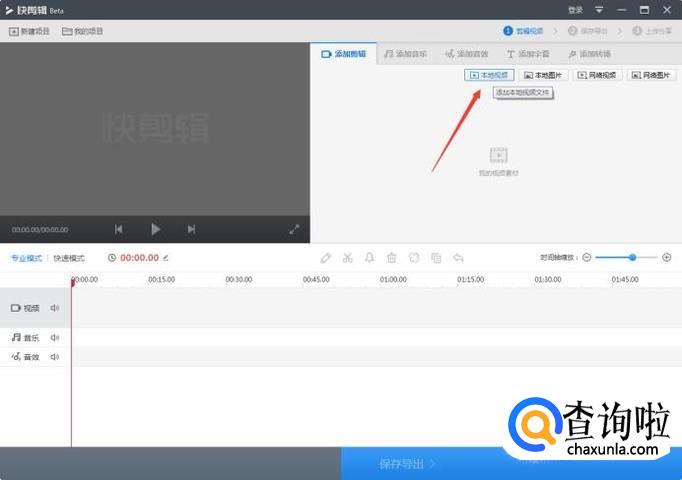Mute the music track
Viewport: 682px width, 480px height.
[x=55, y=338]
